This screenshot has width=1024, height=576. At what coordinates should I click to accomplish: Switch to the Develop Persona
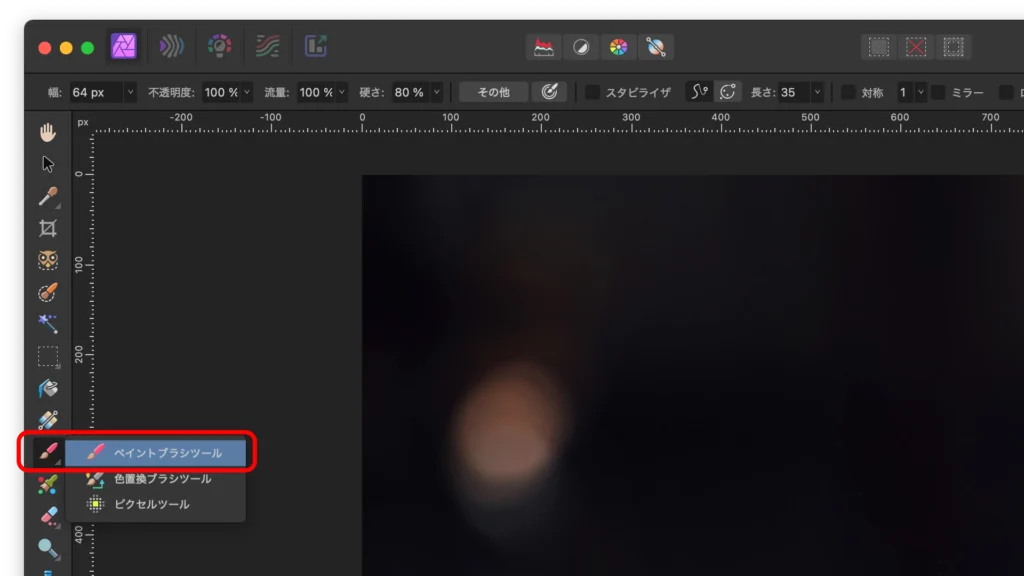click(220, 46)
